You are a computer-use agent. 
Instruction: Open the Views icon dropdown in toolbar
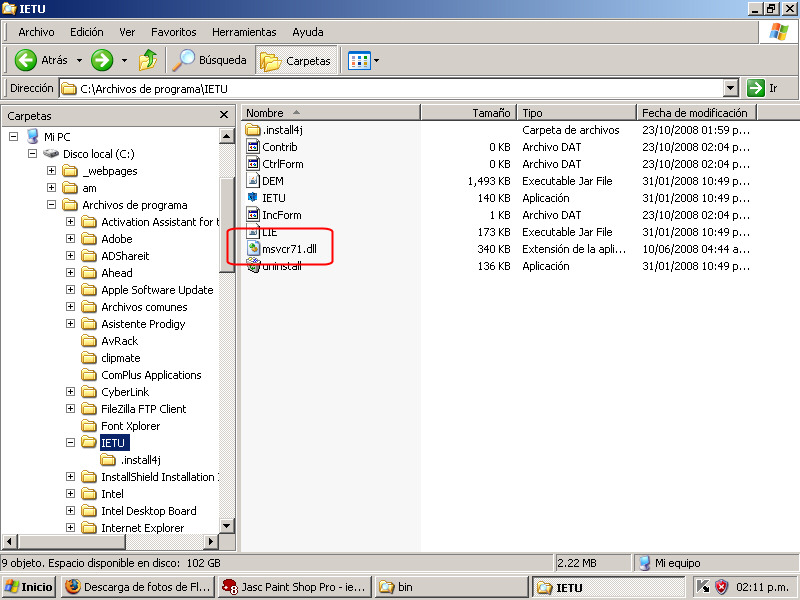pyautogui.click(x=363, y=61)
